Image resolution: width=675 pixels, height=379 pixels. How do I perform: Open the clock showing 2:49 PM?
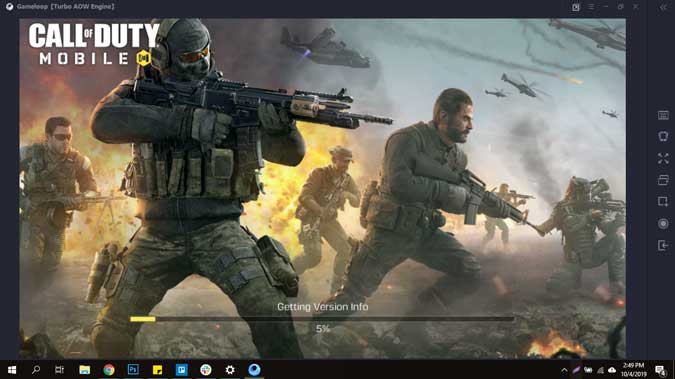coord(634,370)
